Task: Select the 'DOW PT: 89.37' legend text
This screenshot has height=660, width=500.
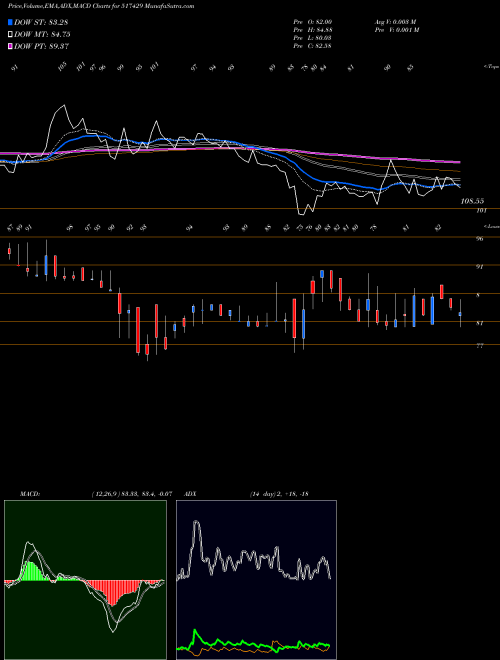Action: 42,46
